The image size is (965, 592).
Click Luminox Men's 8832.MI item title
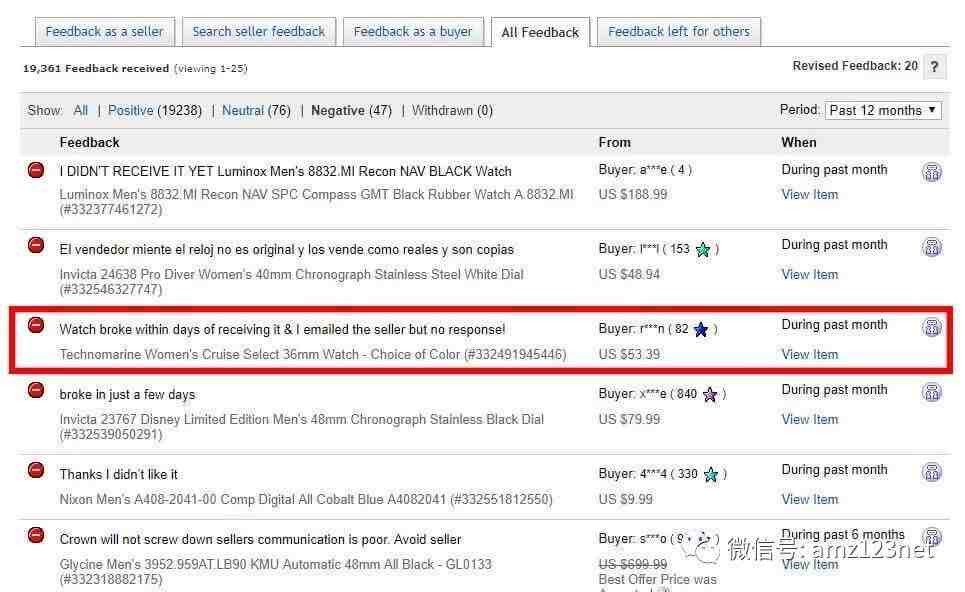[317, 202]
